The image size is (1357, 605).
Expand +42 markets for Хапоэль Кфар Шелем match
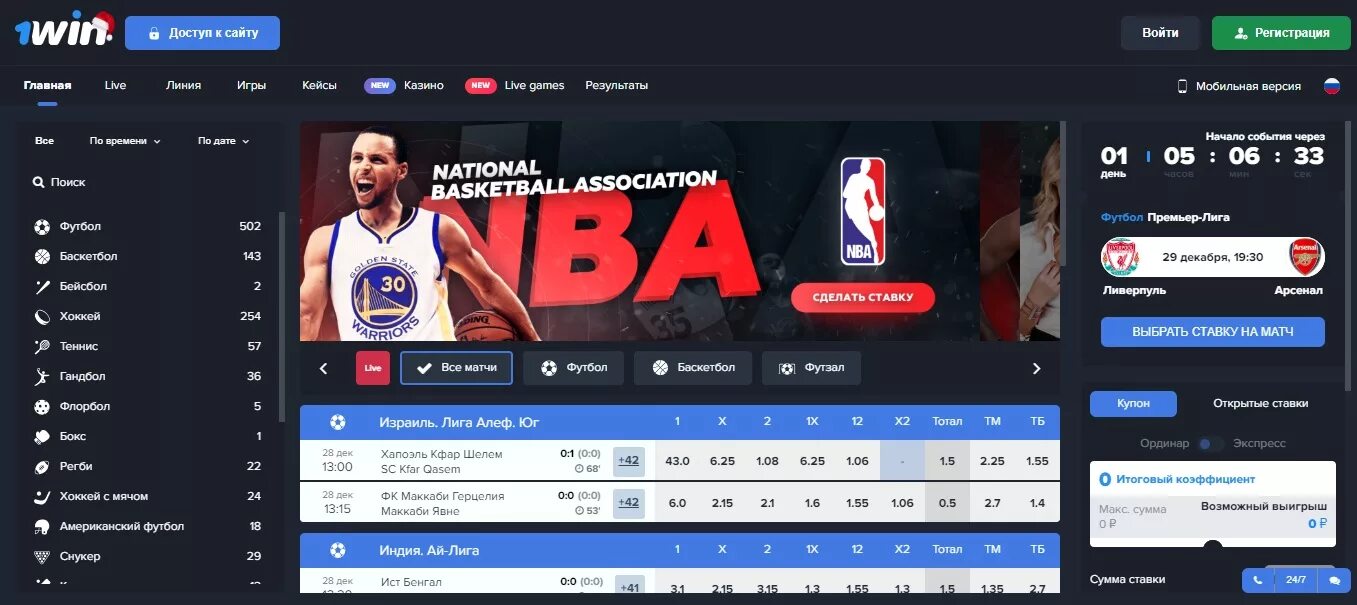pyautogui.click(x=629, y=461)
